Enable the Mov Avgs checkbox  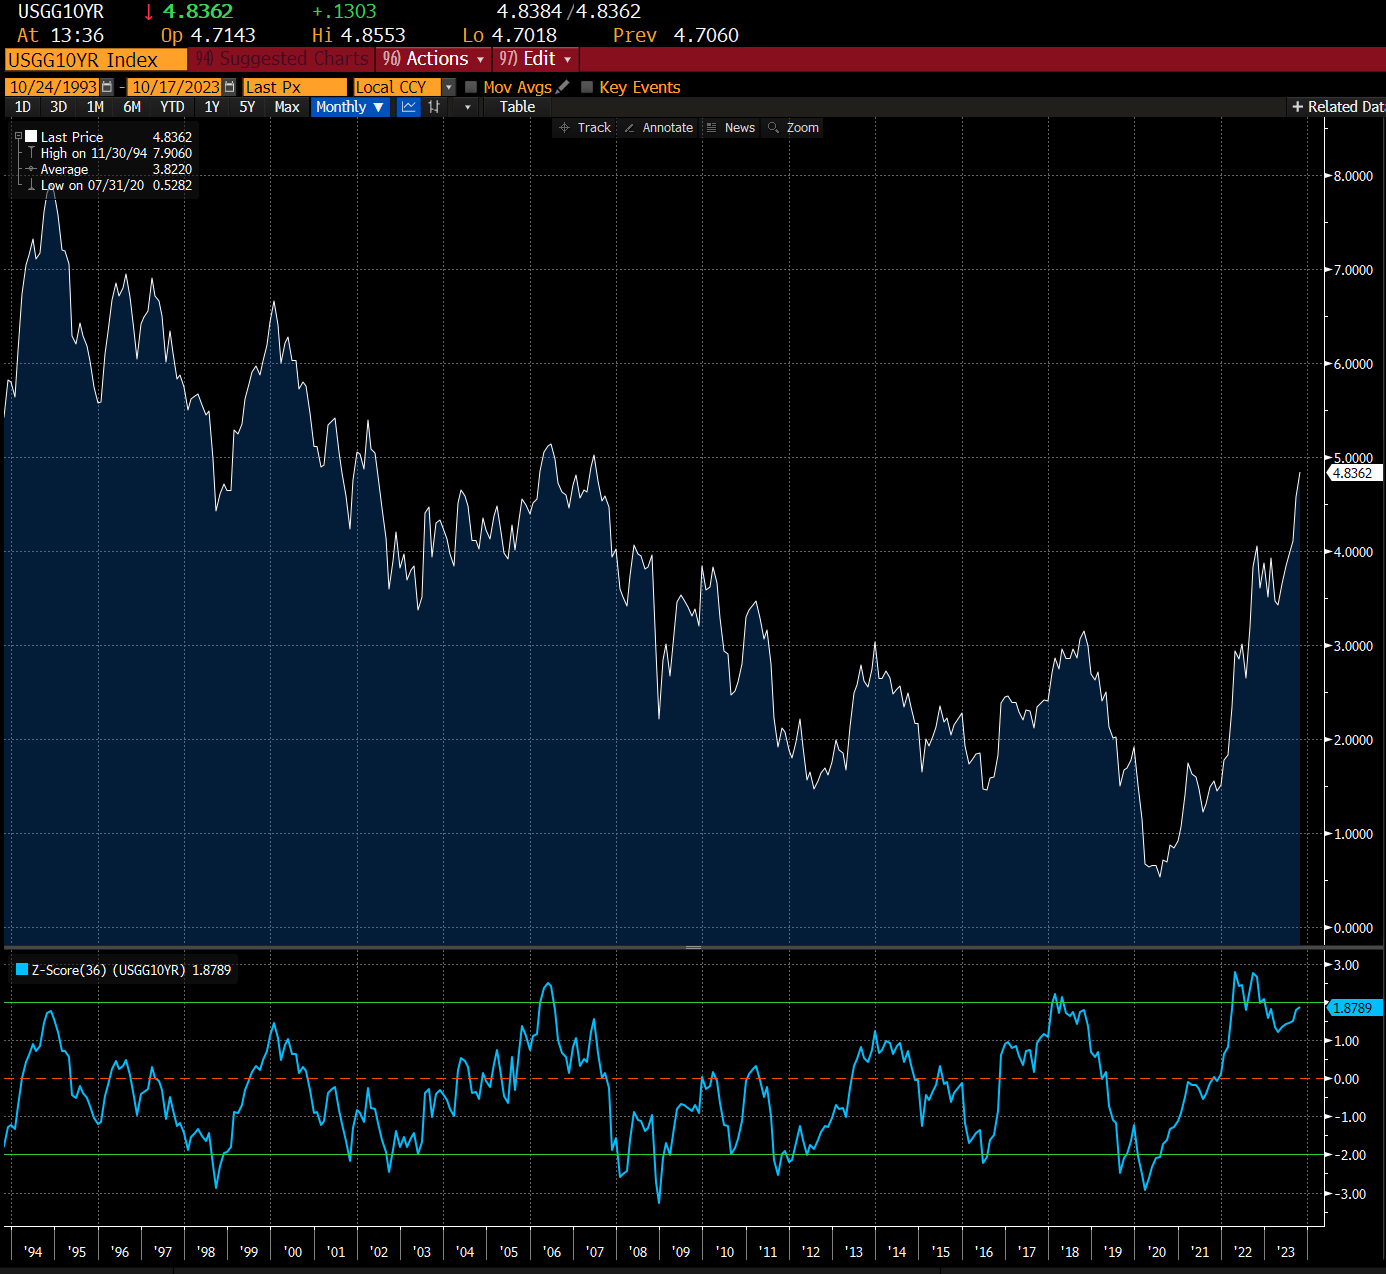(x=471, y=87)
